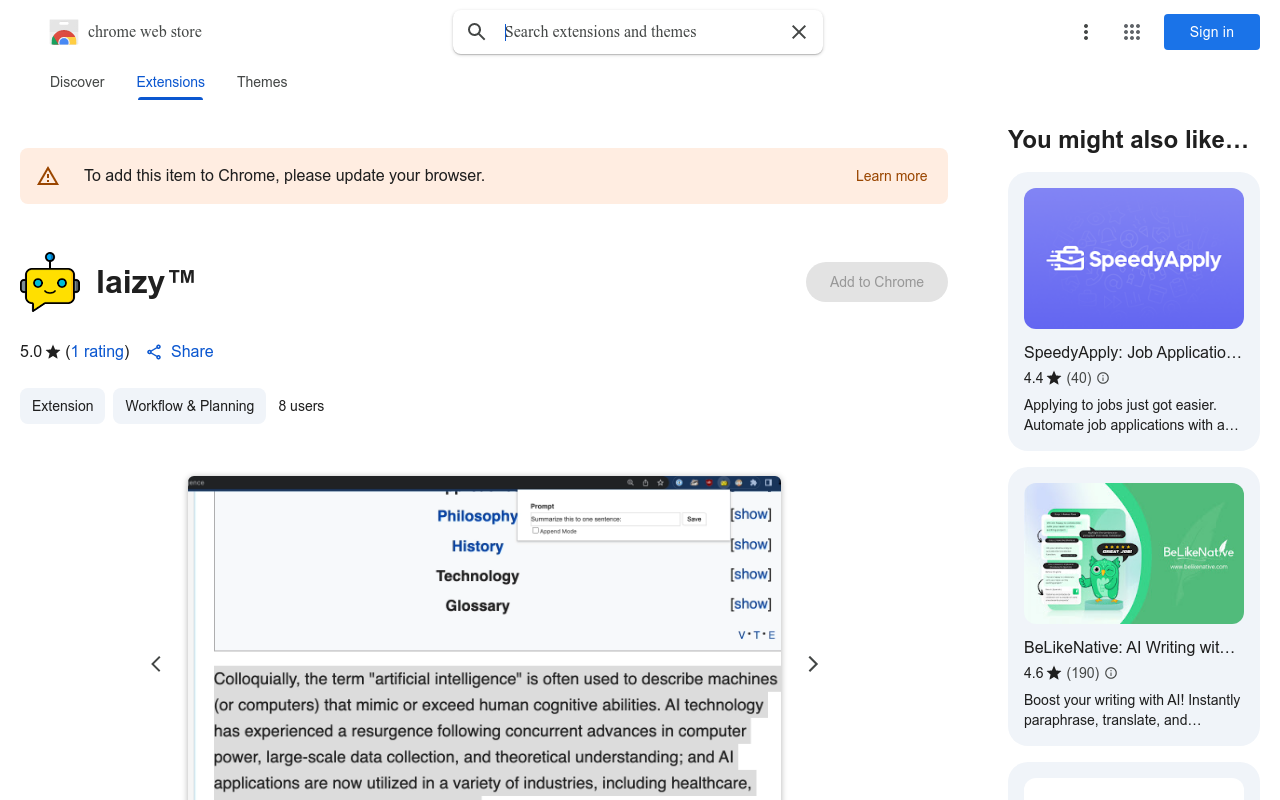1280x800 pixels.
Task: Follow the Learn more link
Action: pyautogui.click(x=892, y=176)
